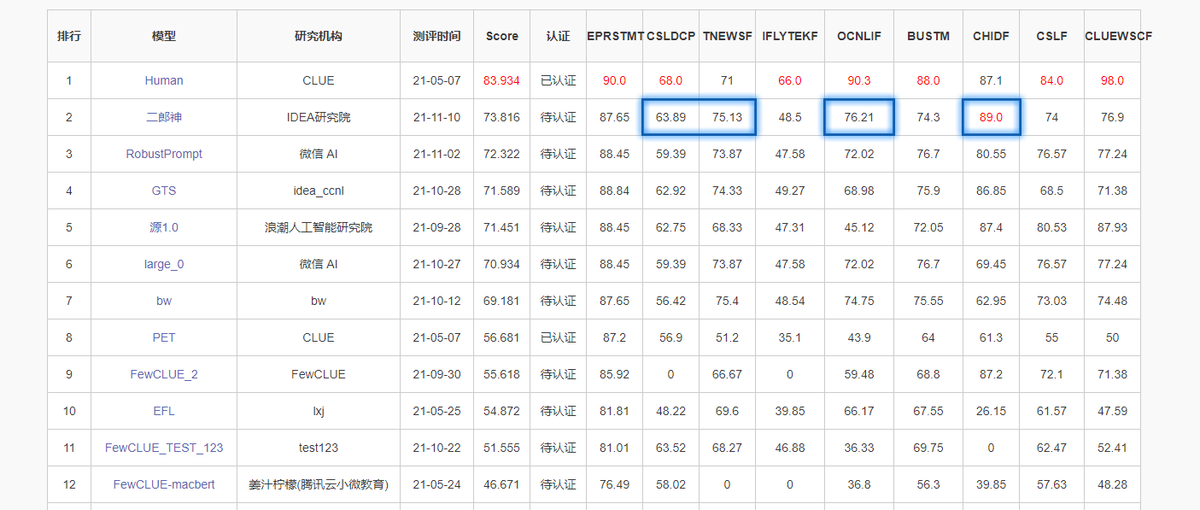Click the 排行 column header
The width and height of the screenshot is (1200, 510).
coord(69,36)
